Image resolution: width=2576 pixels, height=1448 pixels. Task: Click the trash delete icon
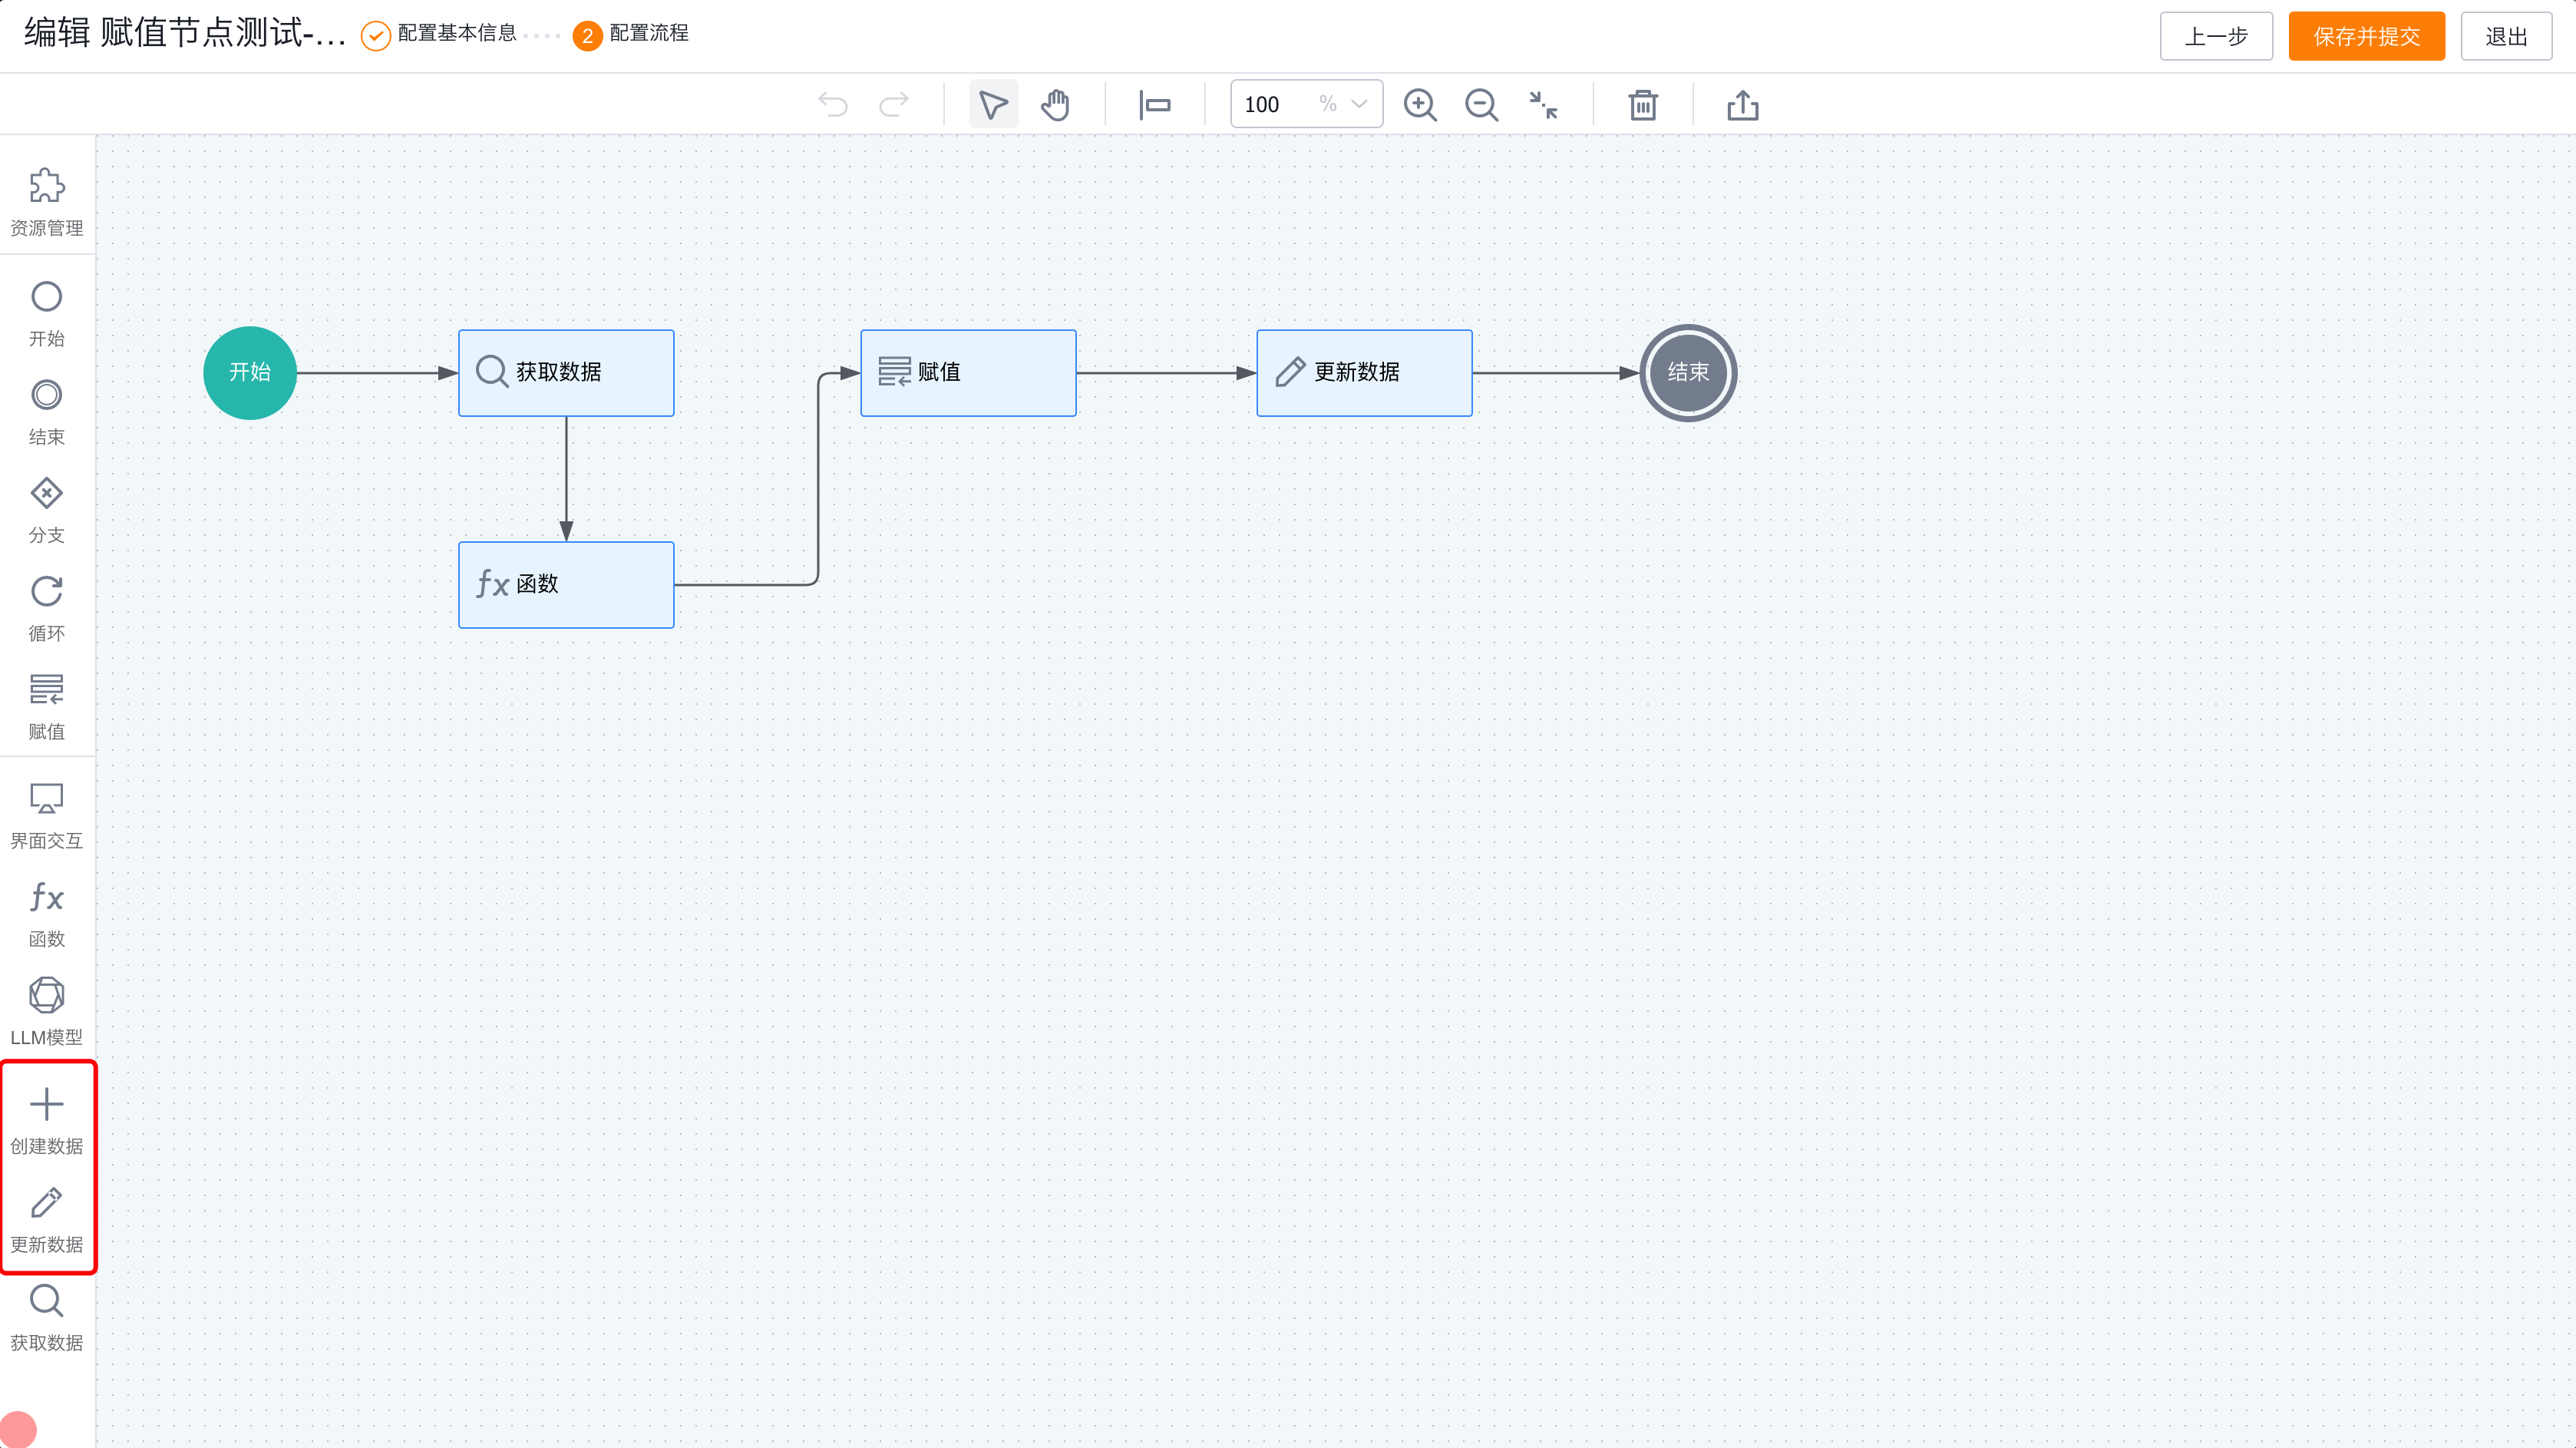pos(1643,104)
